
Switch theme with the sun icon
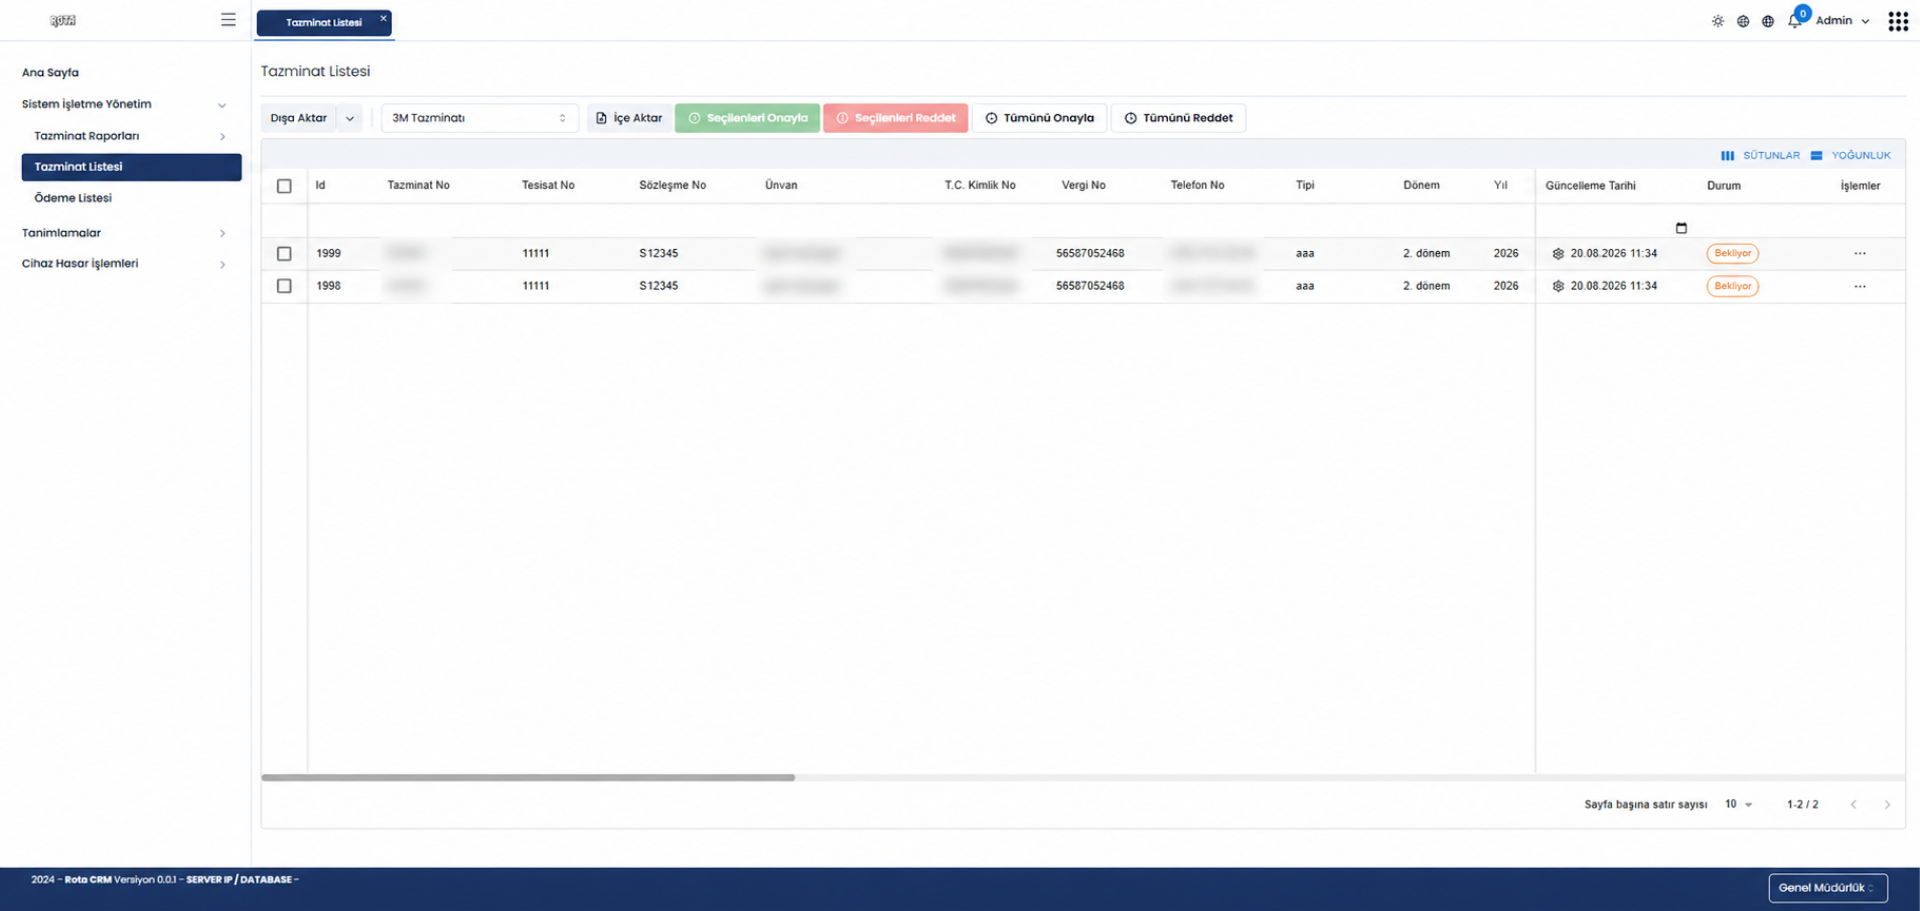click(1718, 21)
